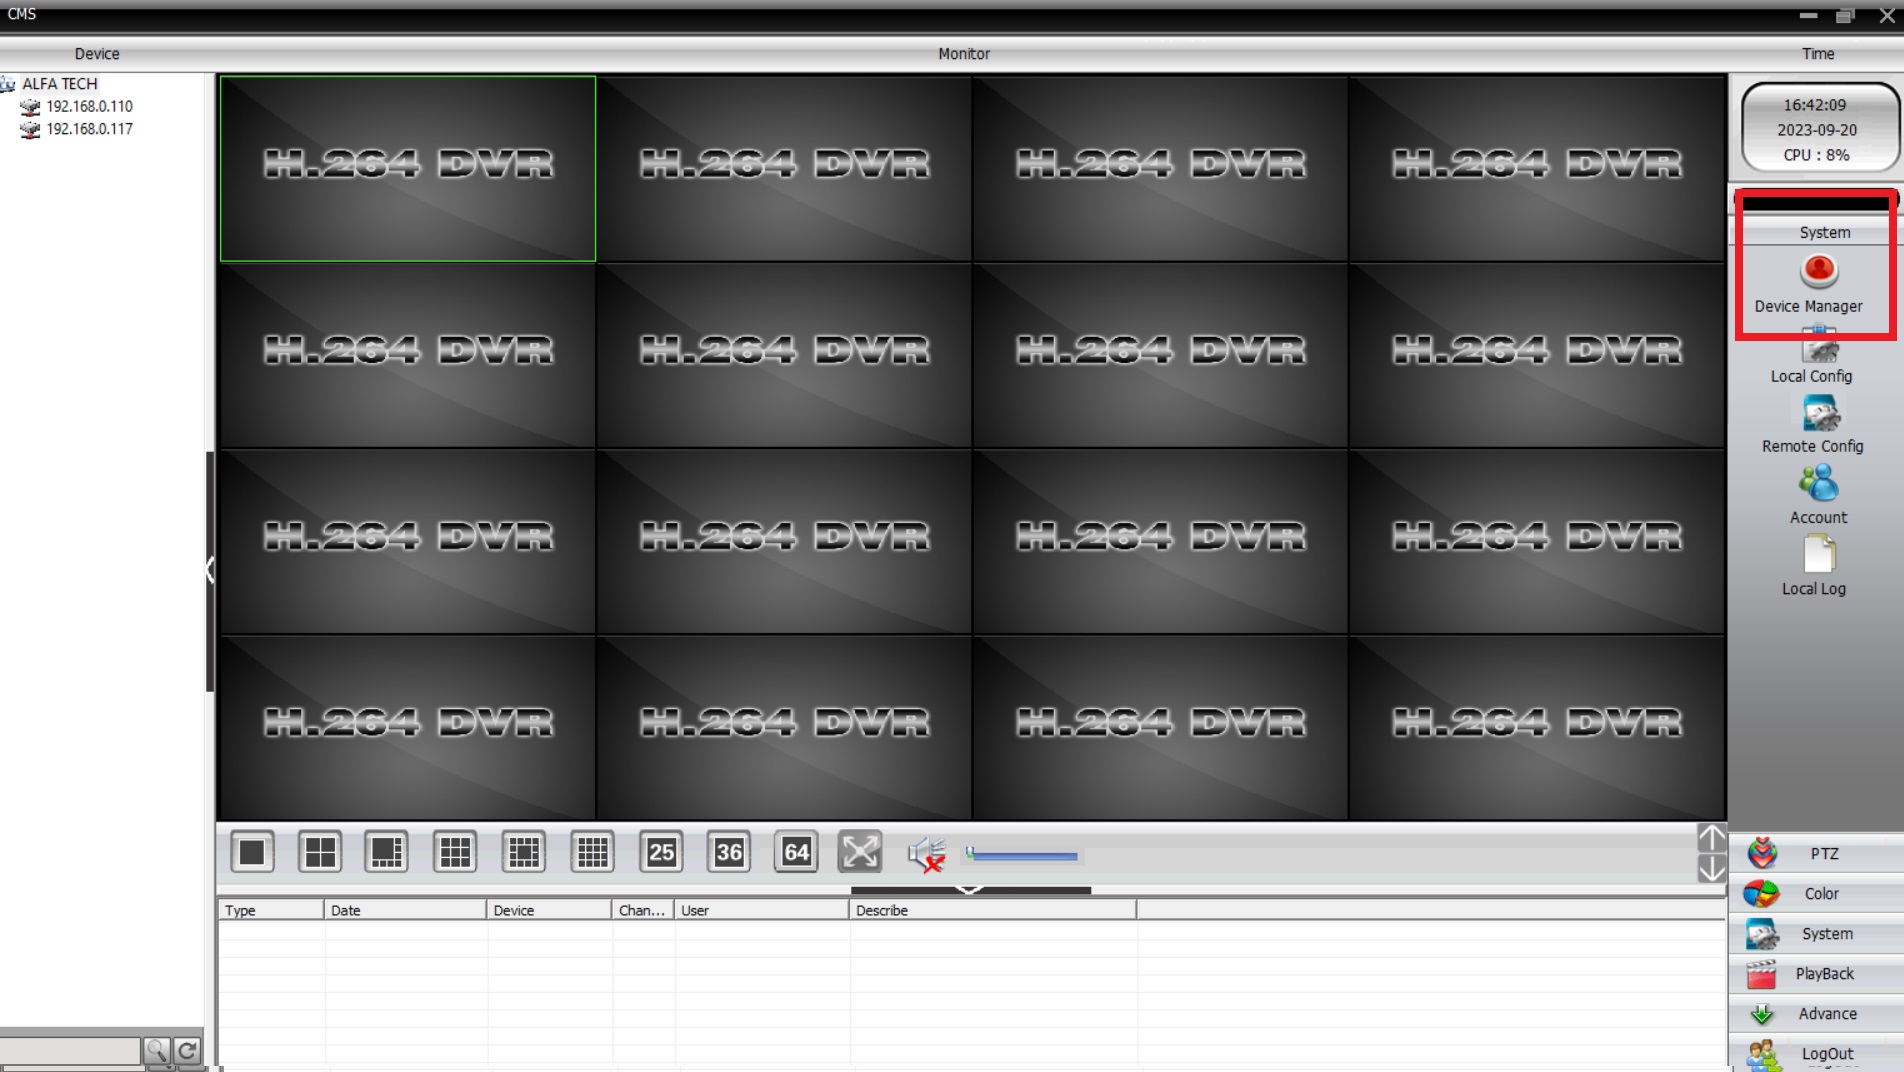Switch to four-view grid layout

(x=320, y=853)
